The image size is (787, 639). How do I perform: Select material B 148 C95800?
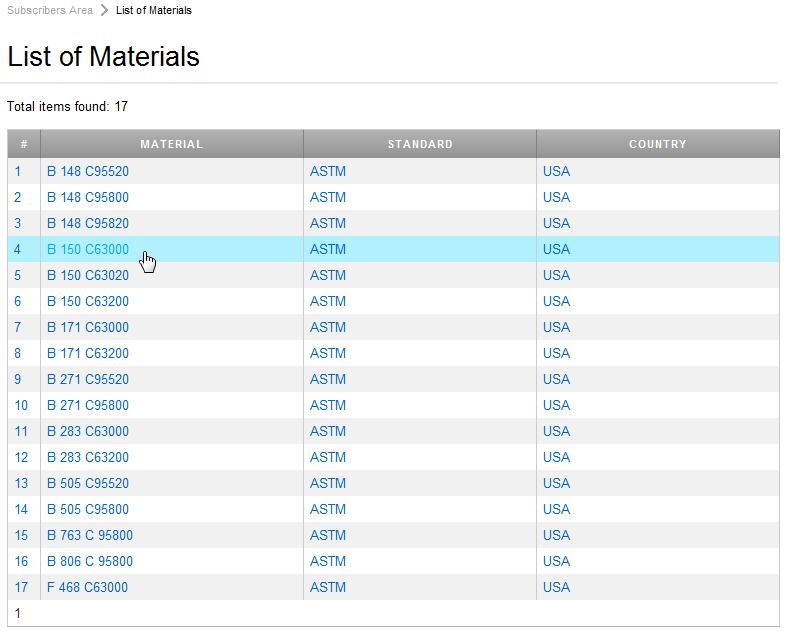click(x=88, y=197)
